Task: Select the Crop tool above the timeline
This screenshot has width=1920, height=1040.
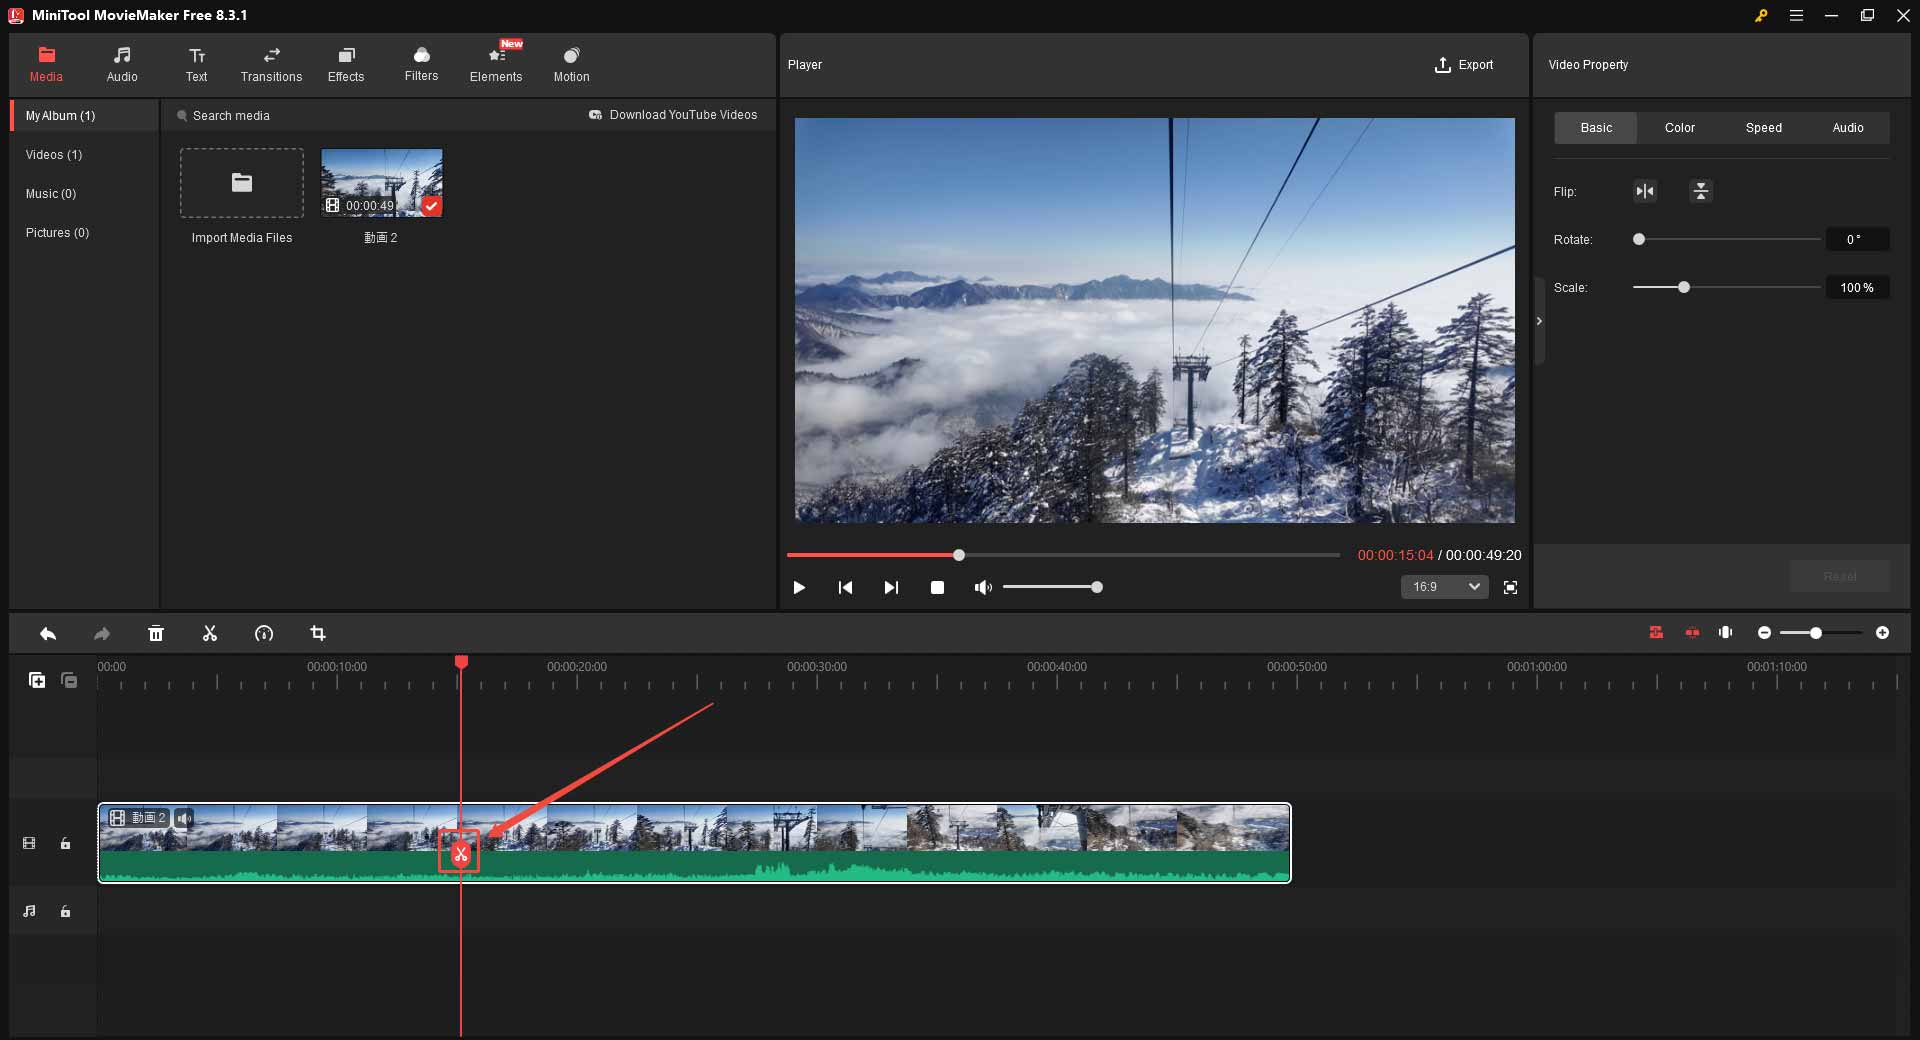Action: click(x=317, y=633)
